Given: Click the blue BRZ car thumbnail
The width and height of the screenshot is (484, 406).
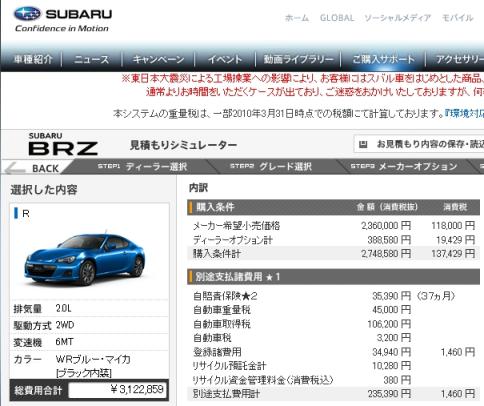Looking at the screenshot, I should tap(85, 259).
